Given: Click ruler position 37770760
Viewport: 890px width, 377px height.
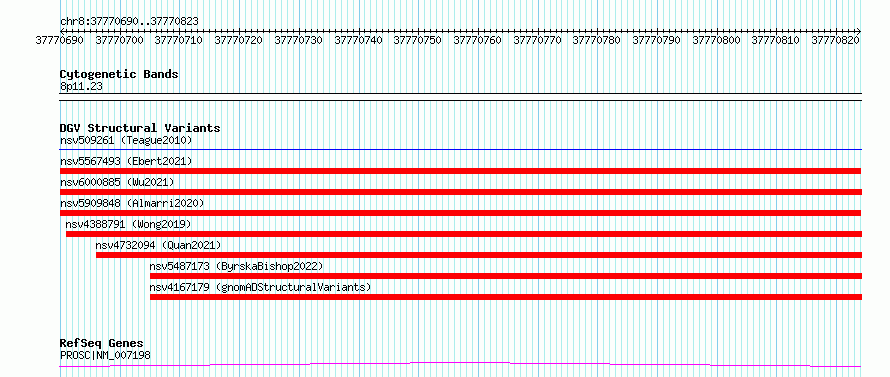Looking at the screenshot, I should [478, 40].
